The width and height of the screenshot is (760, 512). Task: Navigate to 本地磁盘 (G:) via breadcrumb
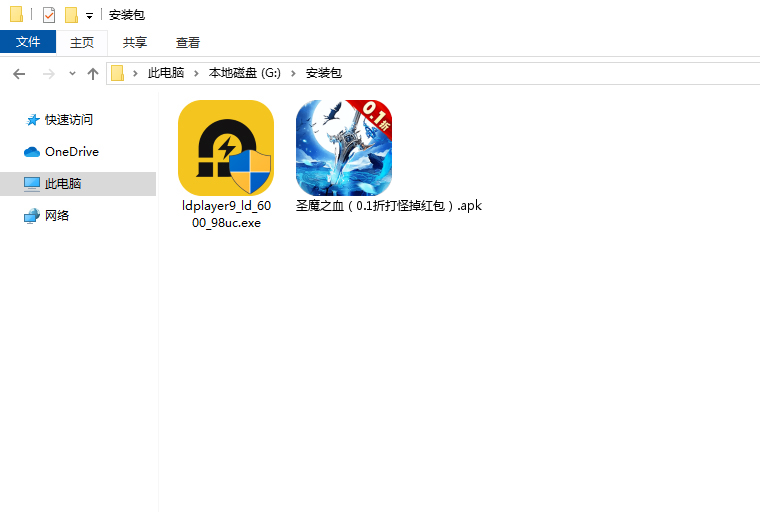(245, 73)
